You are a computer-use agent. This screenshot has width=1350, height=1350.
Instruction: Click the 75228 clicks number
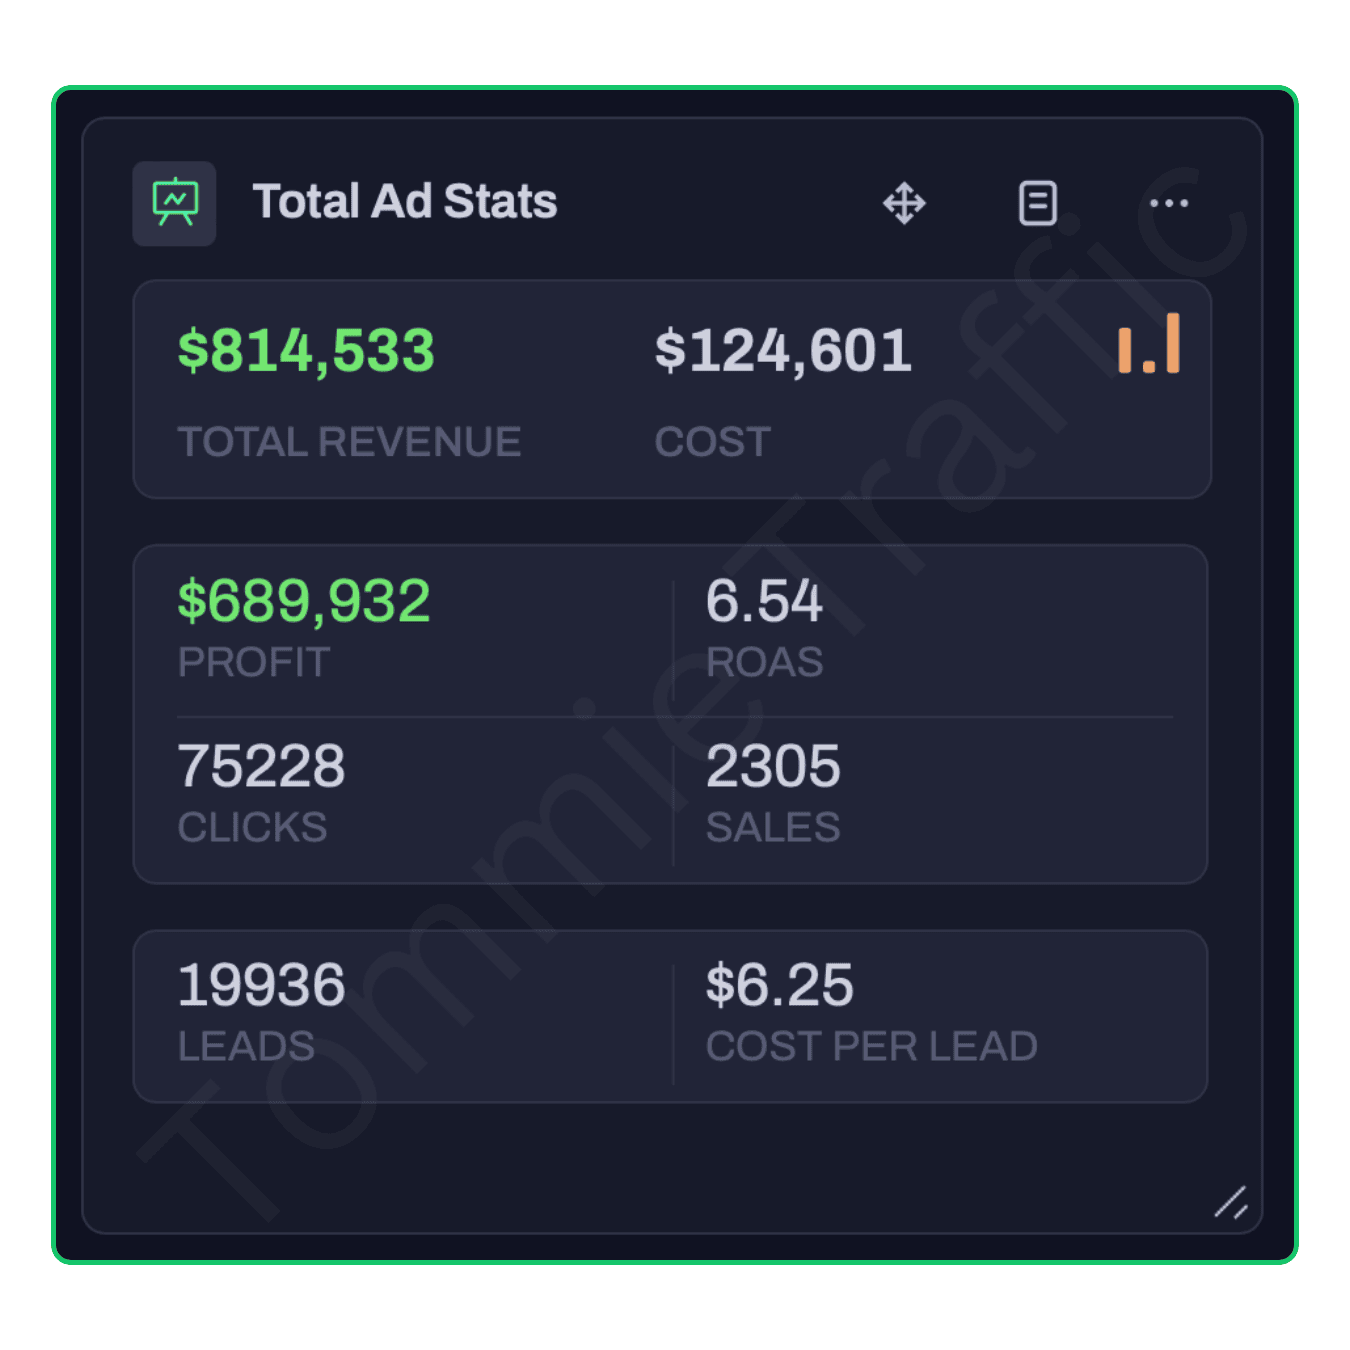261,766
